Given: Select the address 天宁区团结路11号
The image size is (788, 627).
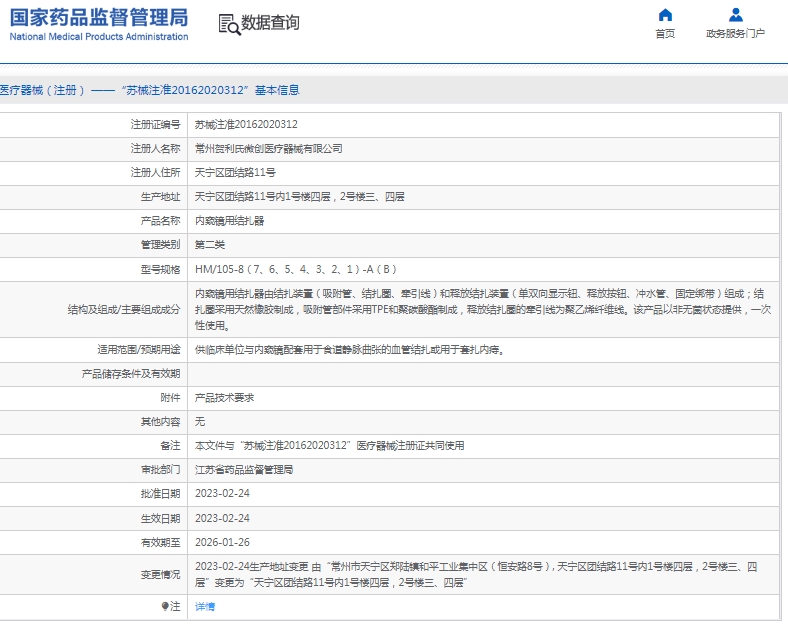Looking at the screenshot, I should (235, 173).
